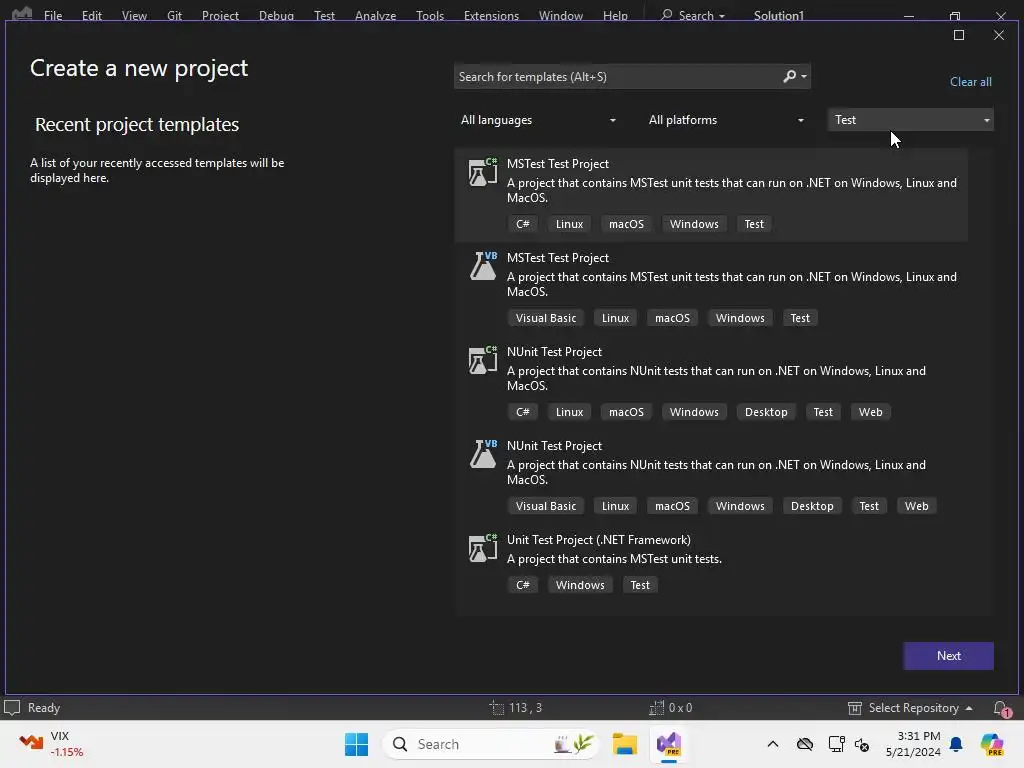Click the feedback icon beside Ready status
This screenshot has width=1024, height=768.
(x=12, y=708)
